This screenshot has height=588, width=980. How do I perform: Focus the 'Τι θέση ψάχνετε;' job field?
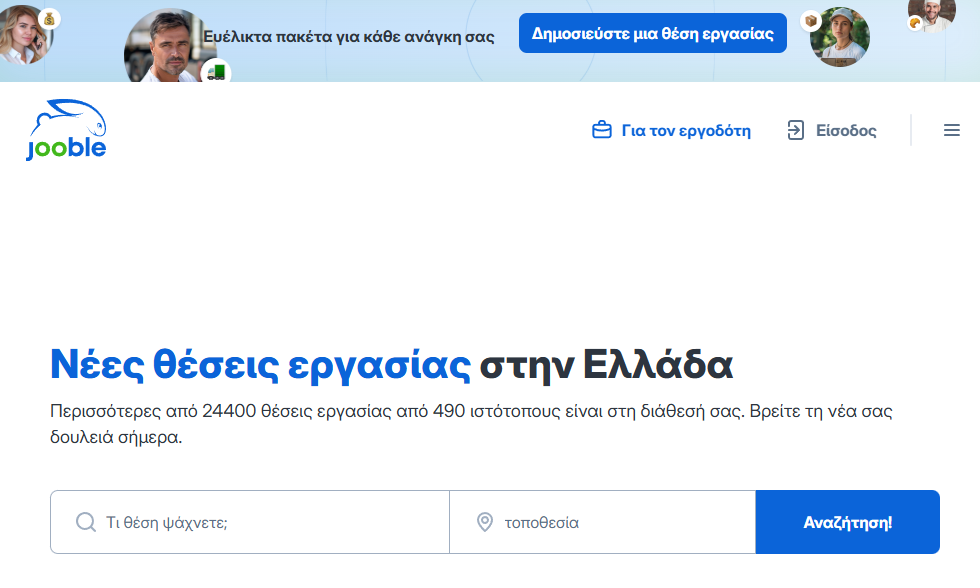250,522
